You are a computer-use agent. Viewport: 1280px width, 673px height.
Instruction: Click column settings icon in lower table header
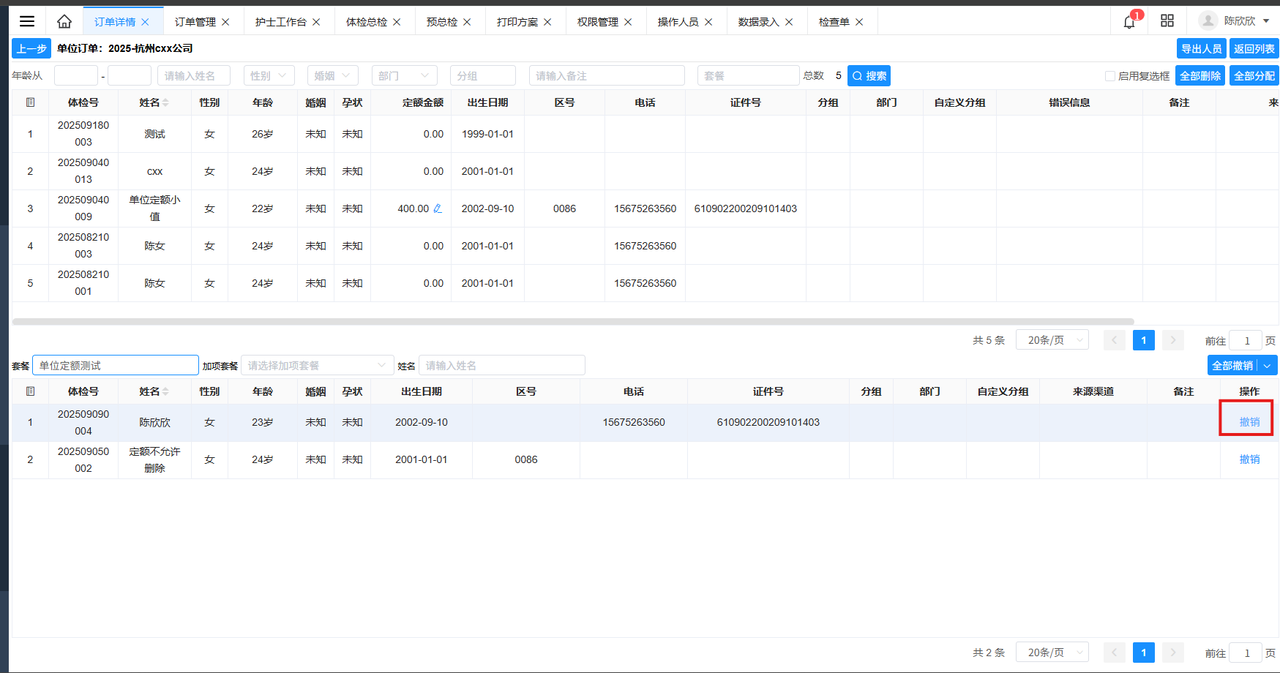pos(30,391)
